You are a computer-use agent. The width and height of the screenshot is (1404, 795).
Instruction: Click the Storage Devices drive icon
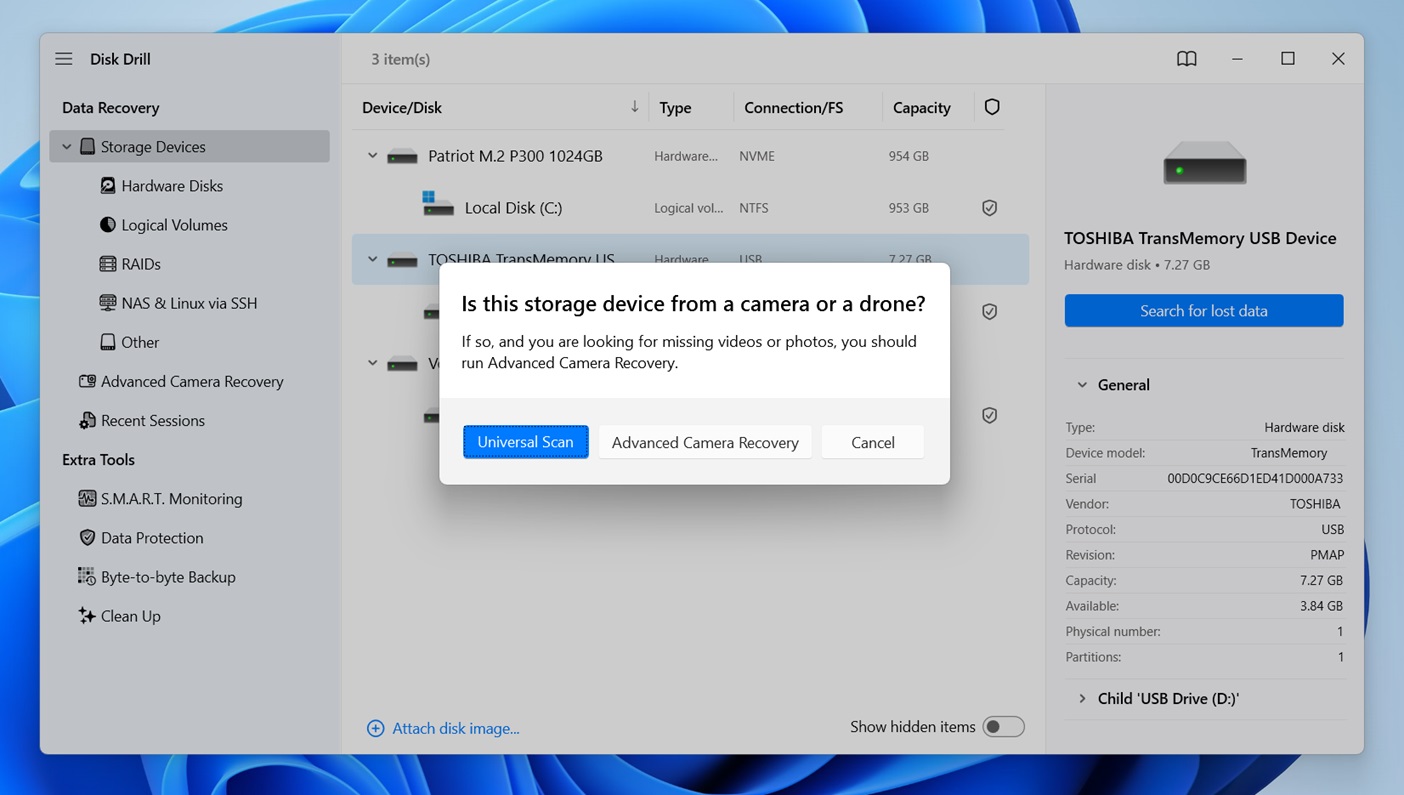click(x=87, y=146)
